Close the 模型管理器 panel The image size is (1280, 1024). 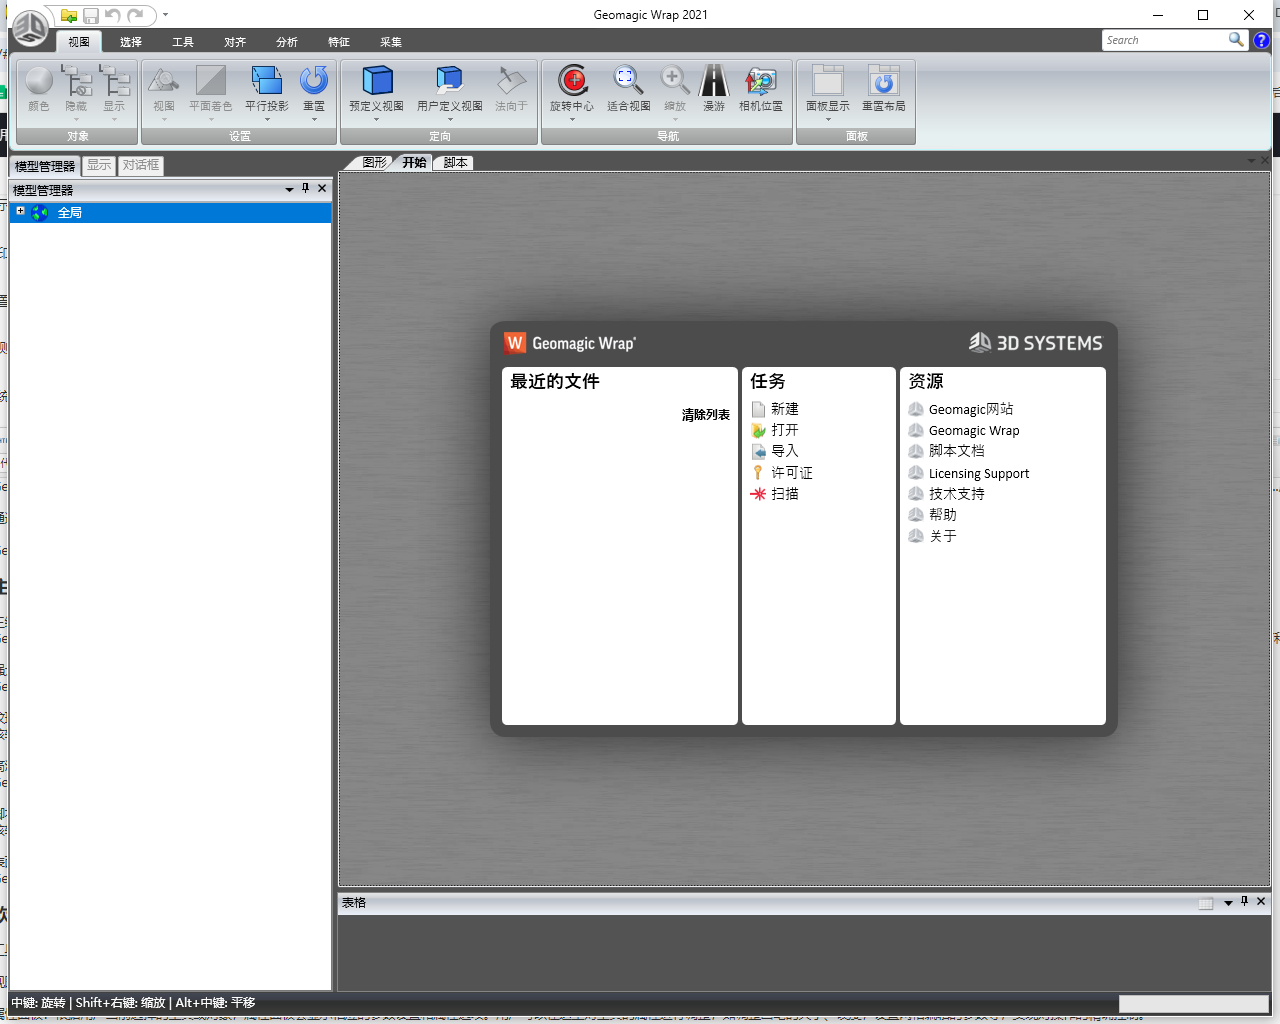pyautogui.click(x=322, y=188)
